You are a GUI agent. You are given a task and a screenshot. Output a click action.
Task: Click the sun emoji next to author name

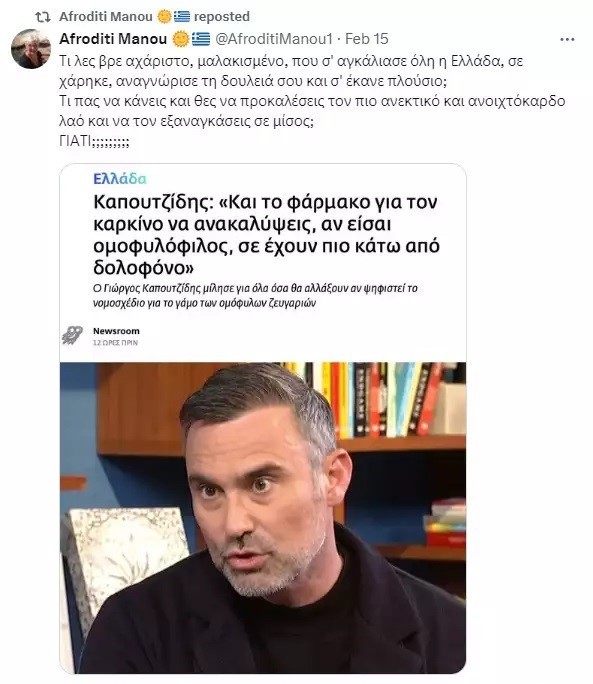(181, 39)
